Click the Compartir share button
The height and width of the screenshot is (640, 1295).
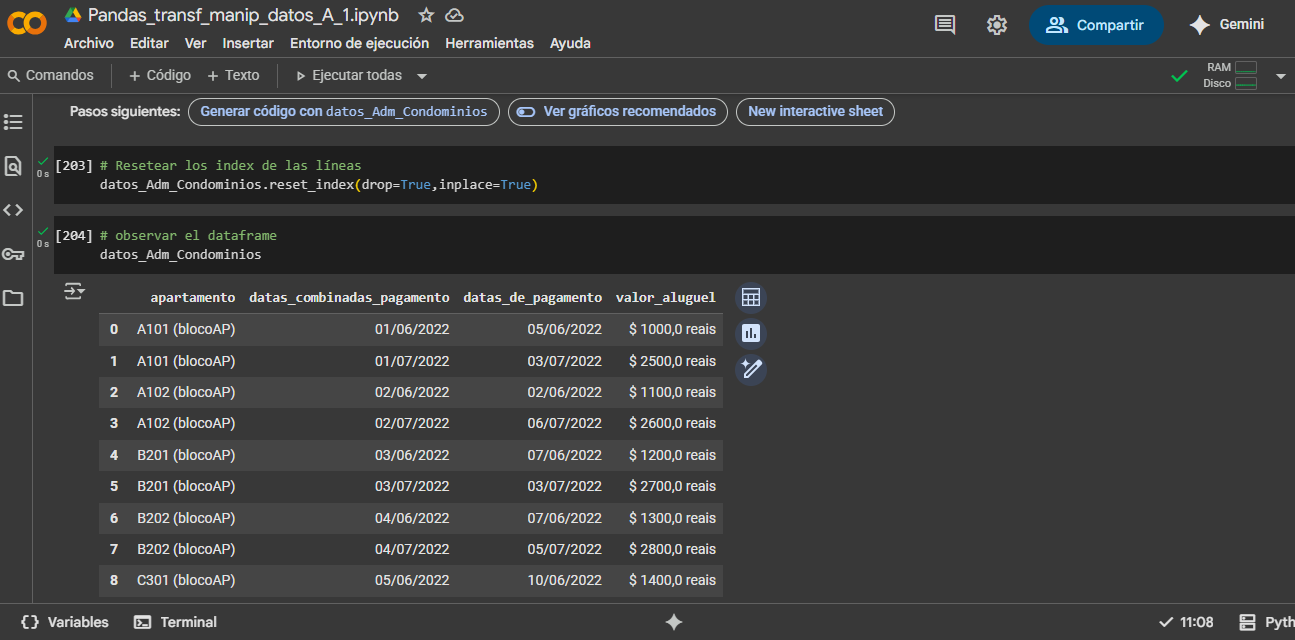[1096, 25]
